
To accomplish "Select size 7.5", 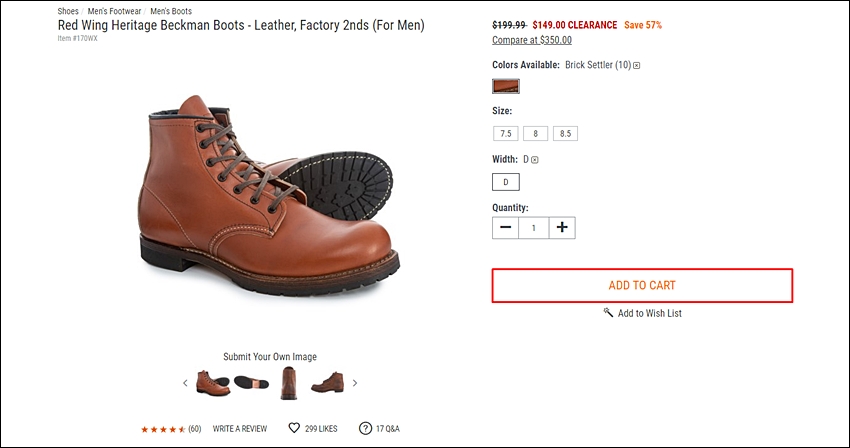I will (506, 133).
